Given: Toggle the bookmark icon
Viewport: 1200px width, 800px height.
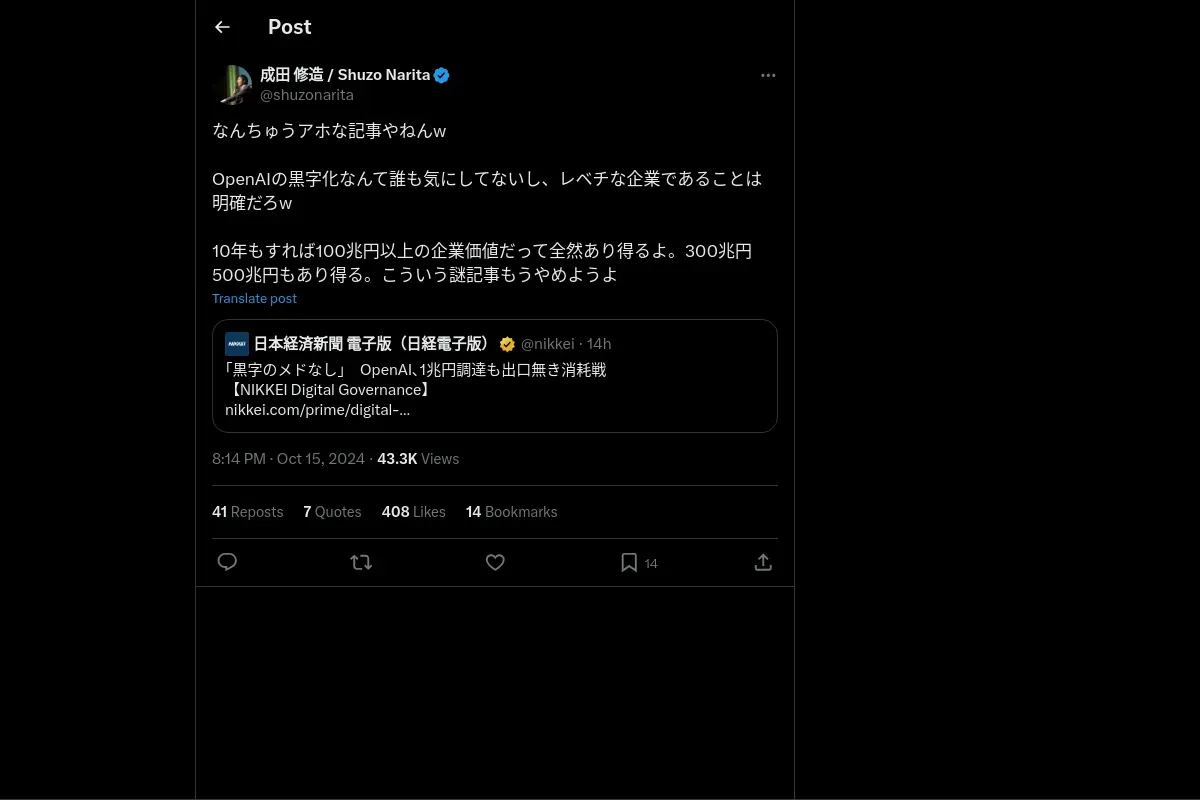Looking at the screenshot, I should click(629, 562).
